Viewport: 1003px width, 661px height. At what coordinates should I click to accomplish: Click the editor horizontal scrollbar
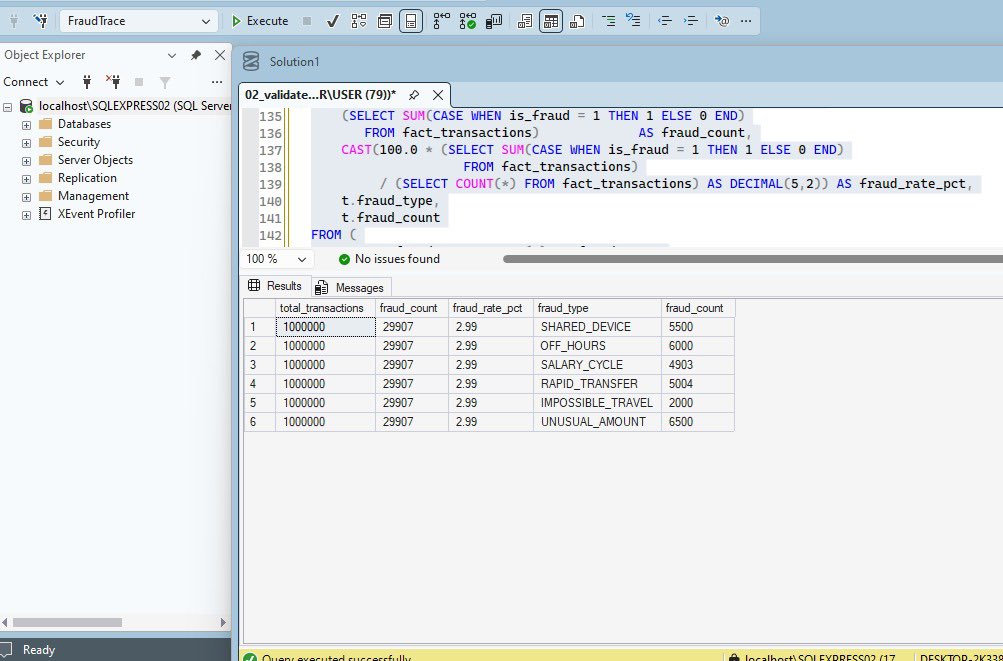(753, 259)
